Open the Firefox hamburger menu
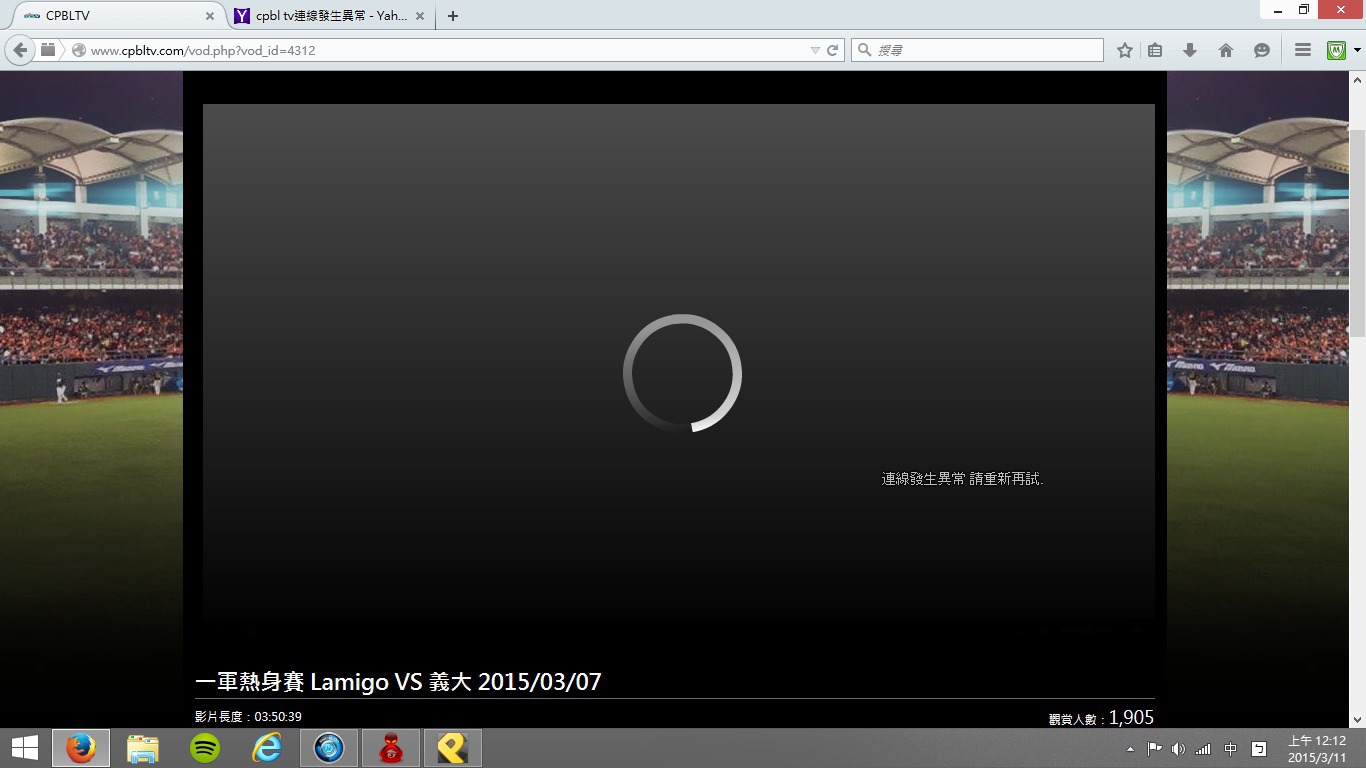1366x768 pixels. [1303, 50]
